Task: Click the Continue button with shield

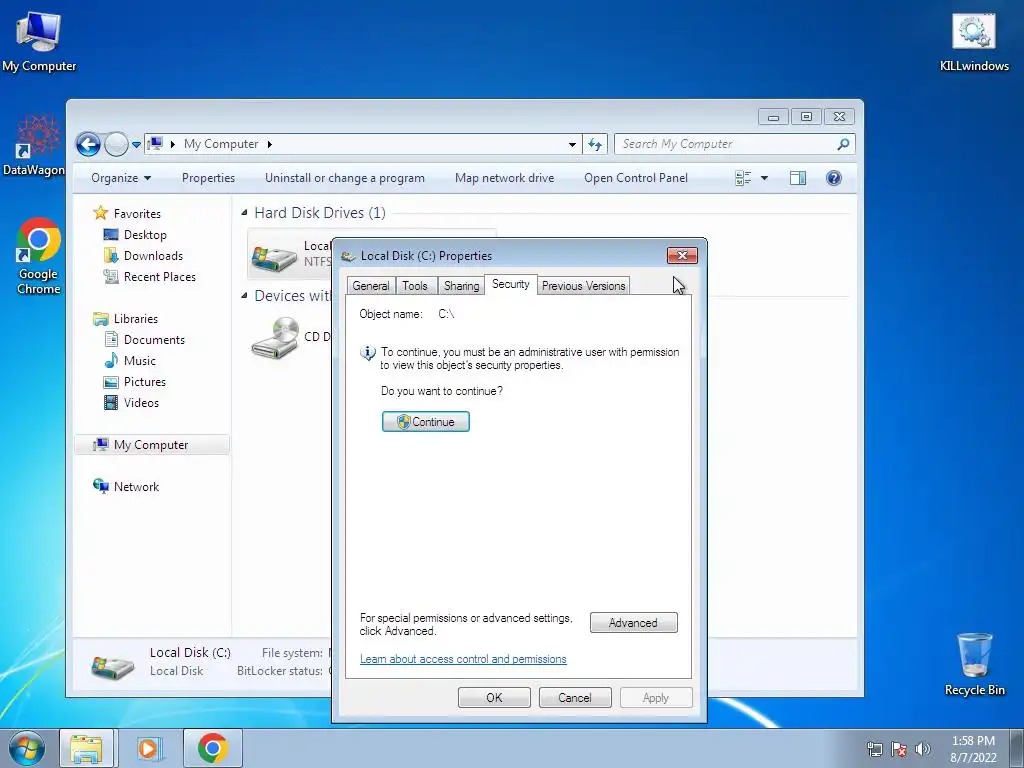Action: click(426, 422)
